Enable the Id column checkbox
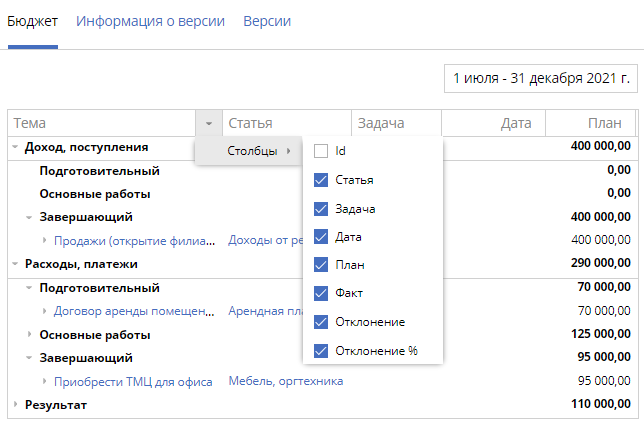Screen dimensions: 644x422 coord(320,151)
